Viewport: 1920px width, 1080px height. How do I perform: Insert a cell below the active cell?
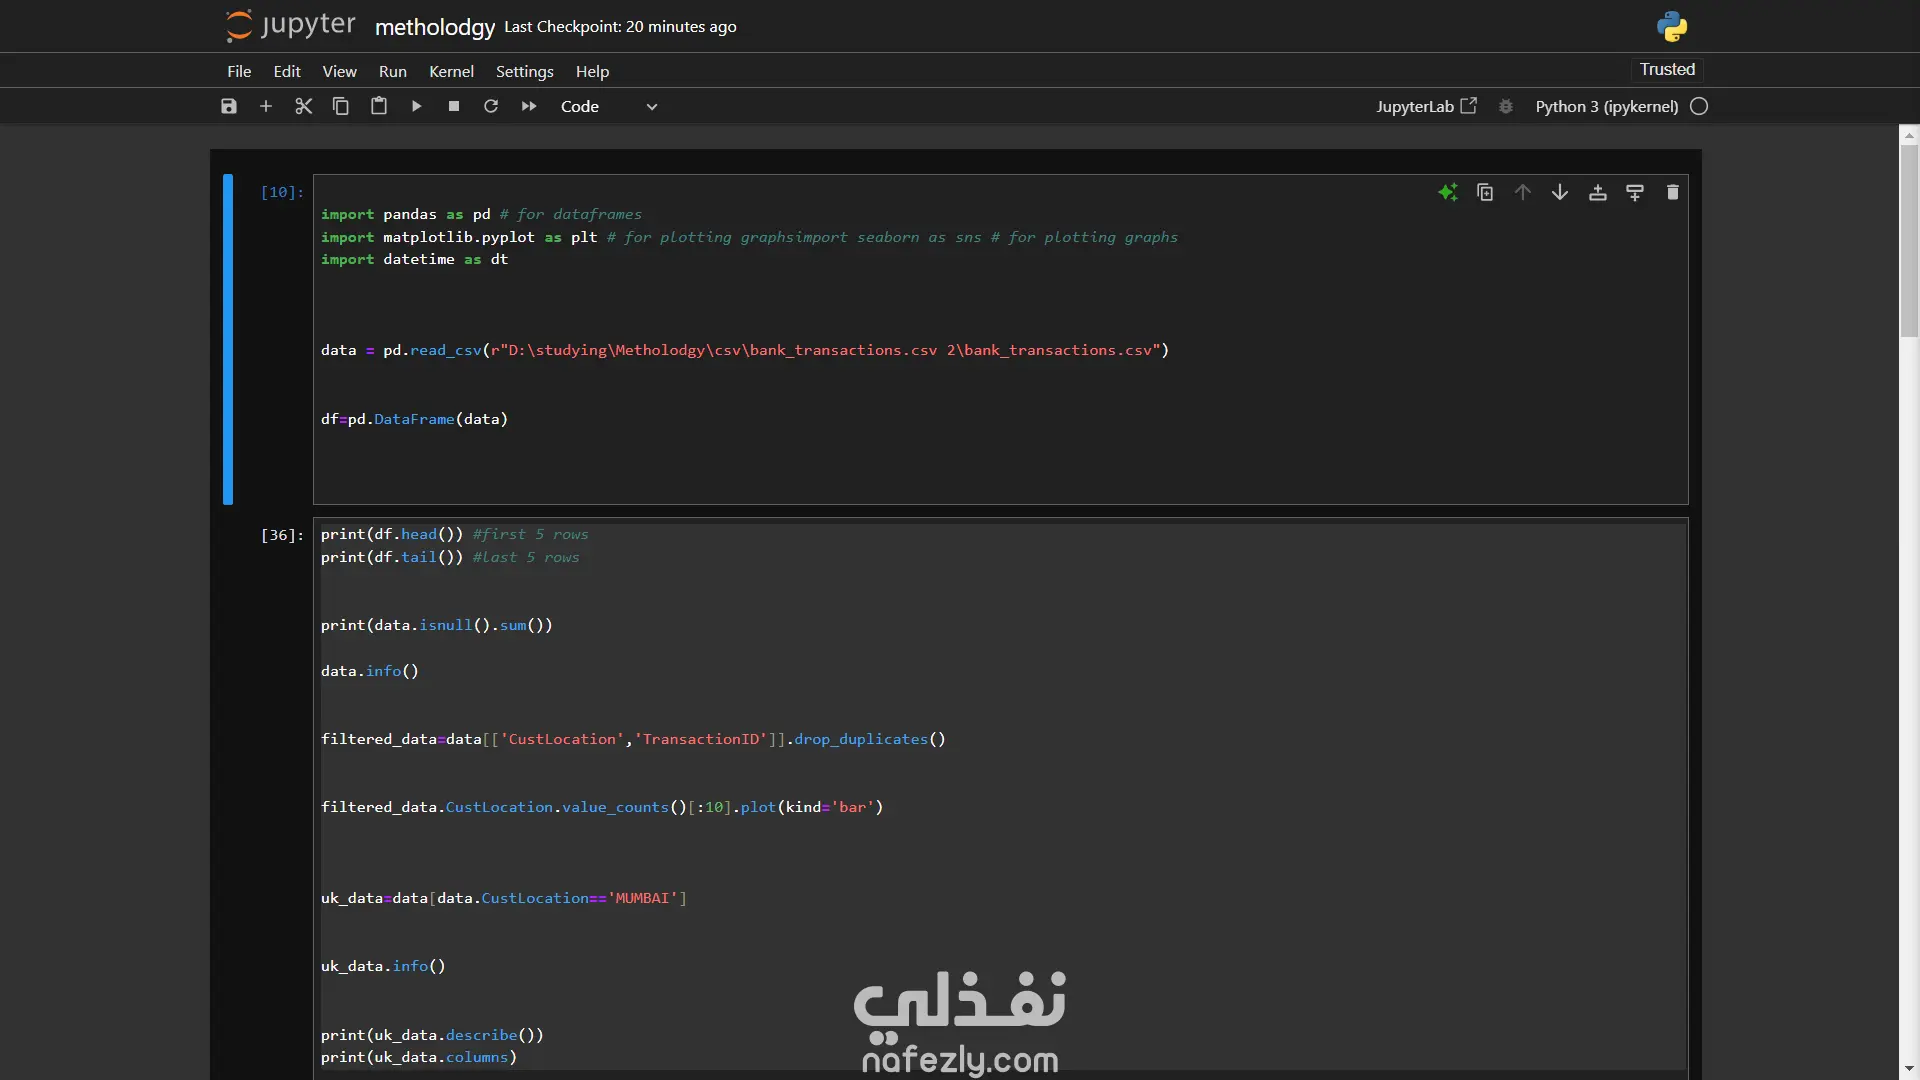click(1635, 192)
